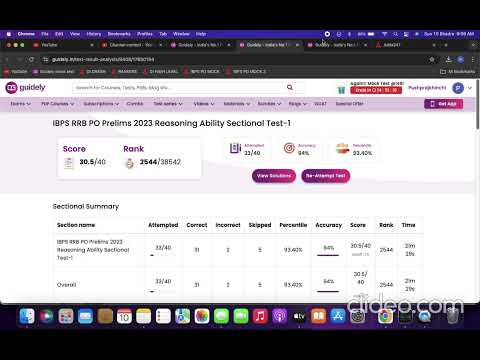Open Photos from the Dock
This screenshot has width=480, height=360.
coord(202,316)
